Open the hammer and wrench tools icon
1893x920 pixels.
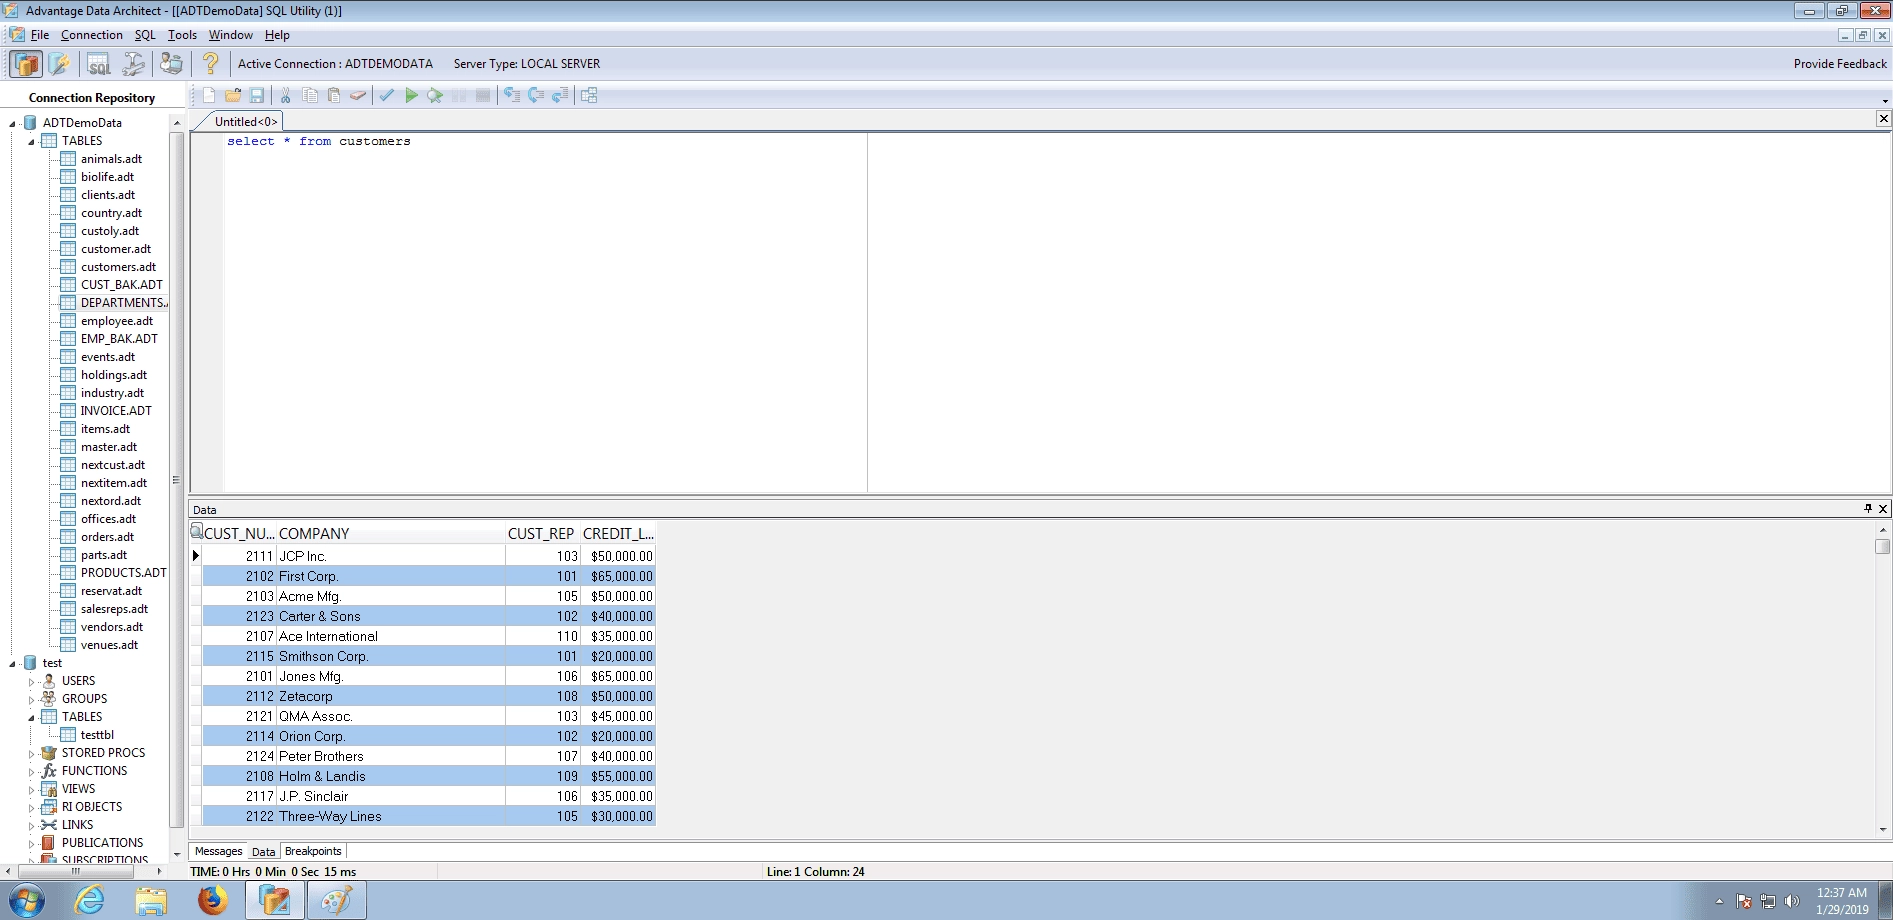[x=133, y=64]
